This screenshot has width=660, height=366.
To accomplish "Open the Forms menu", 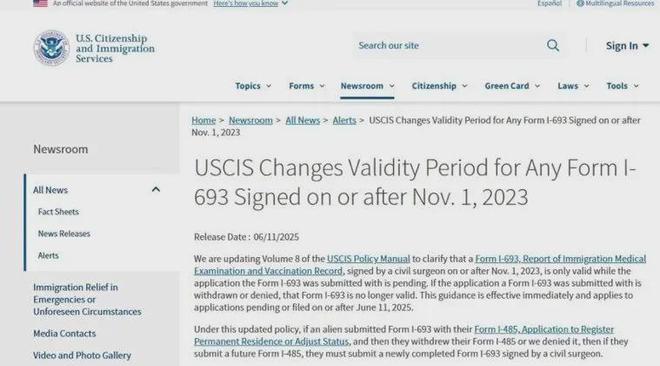I will coord(307,86).
